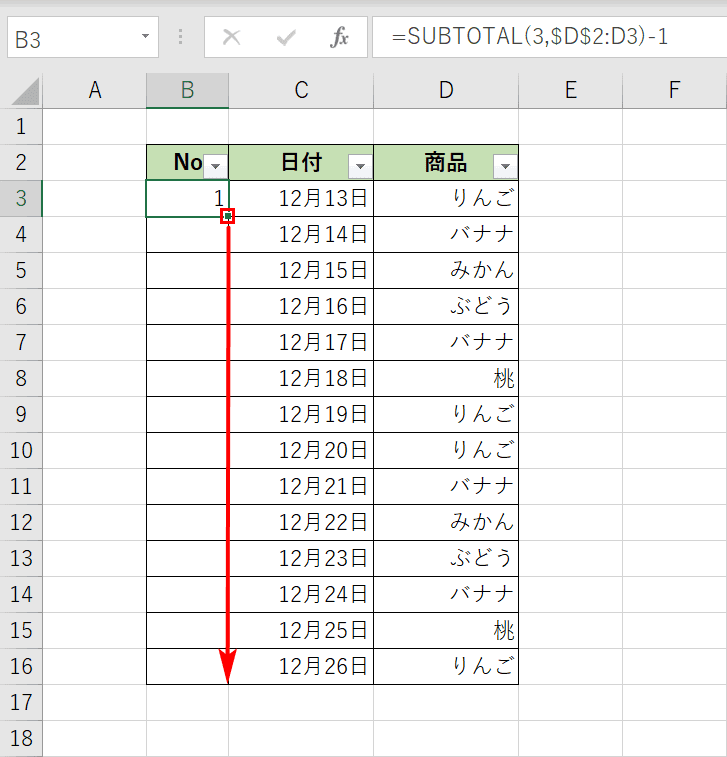Select row 18 header
The width and height of the screenshot is (727, 757).
[21, 739]
